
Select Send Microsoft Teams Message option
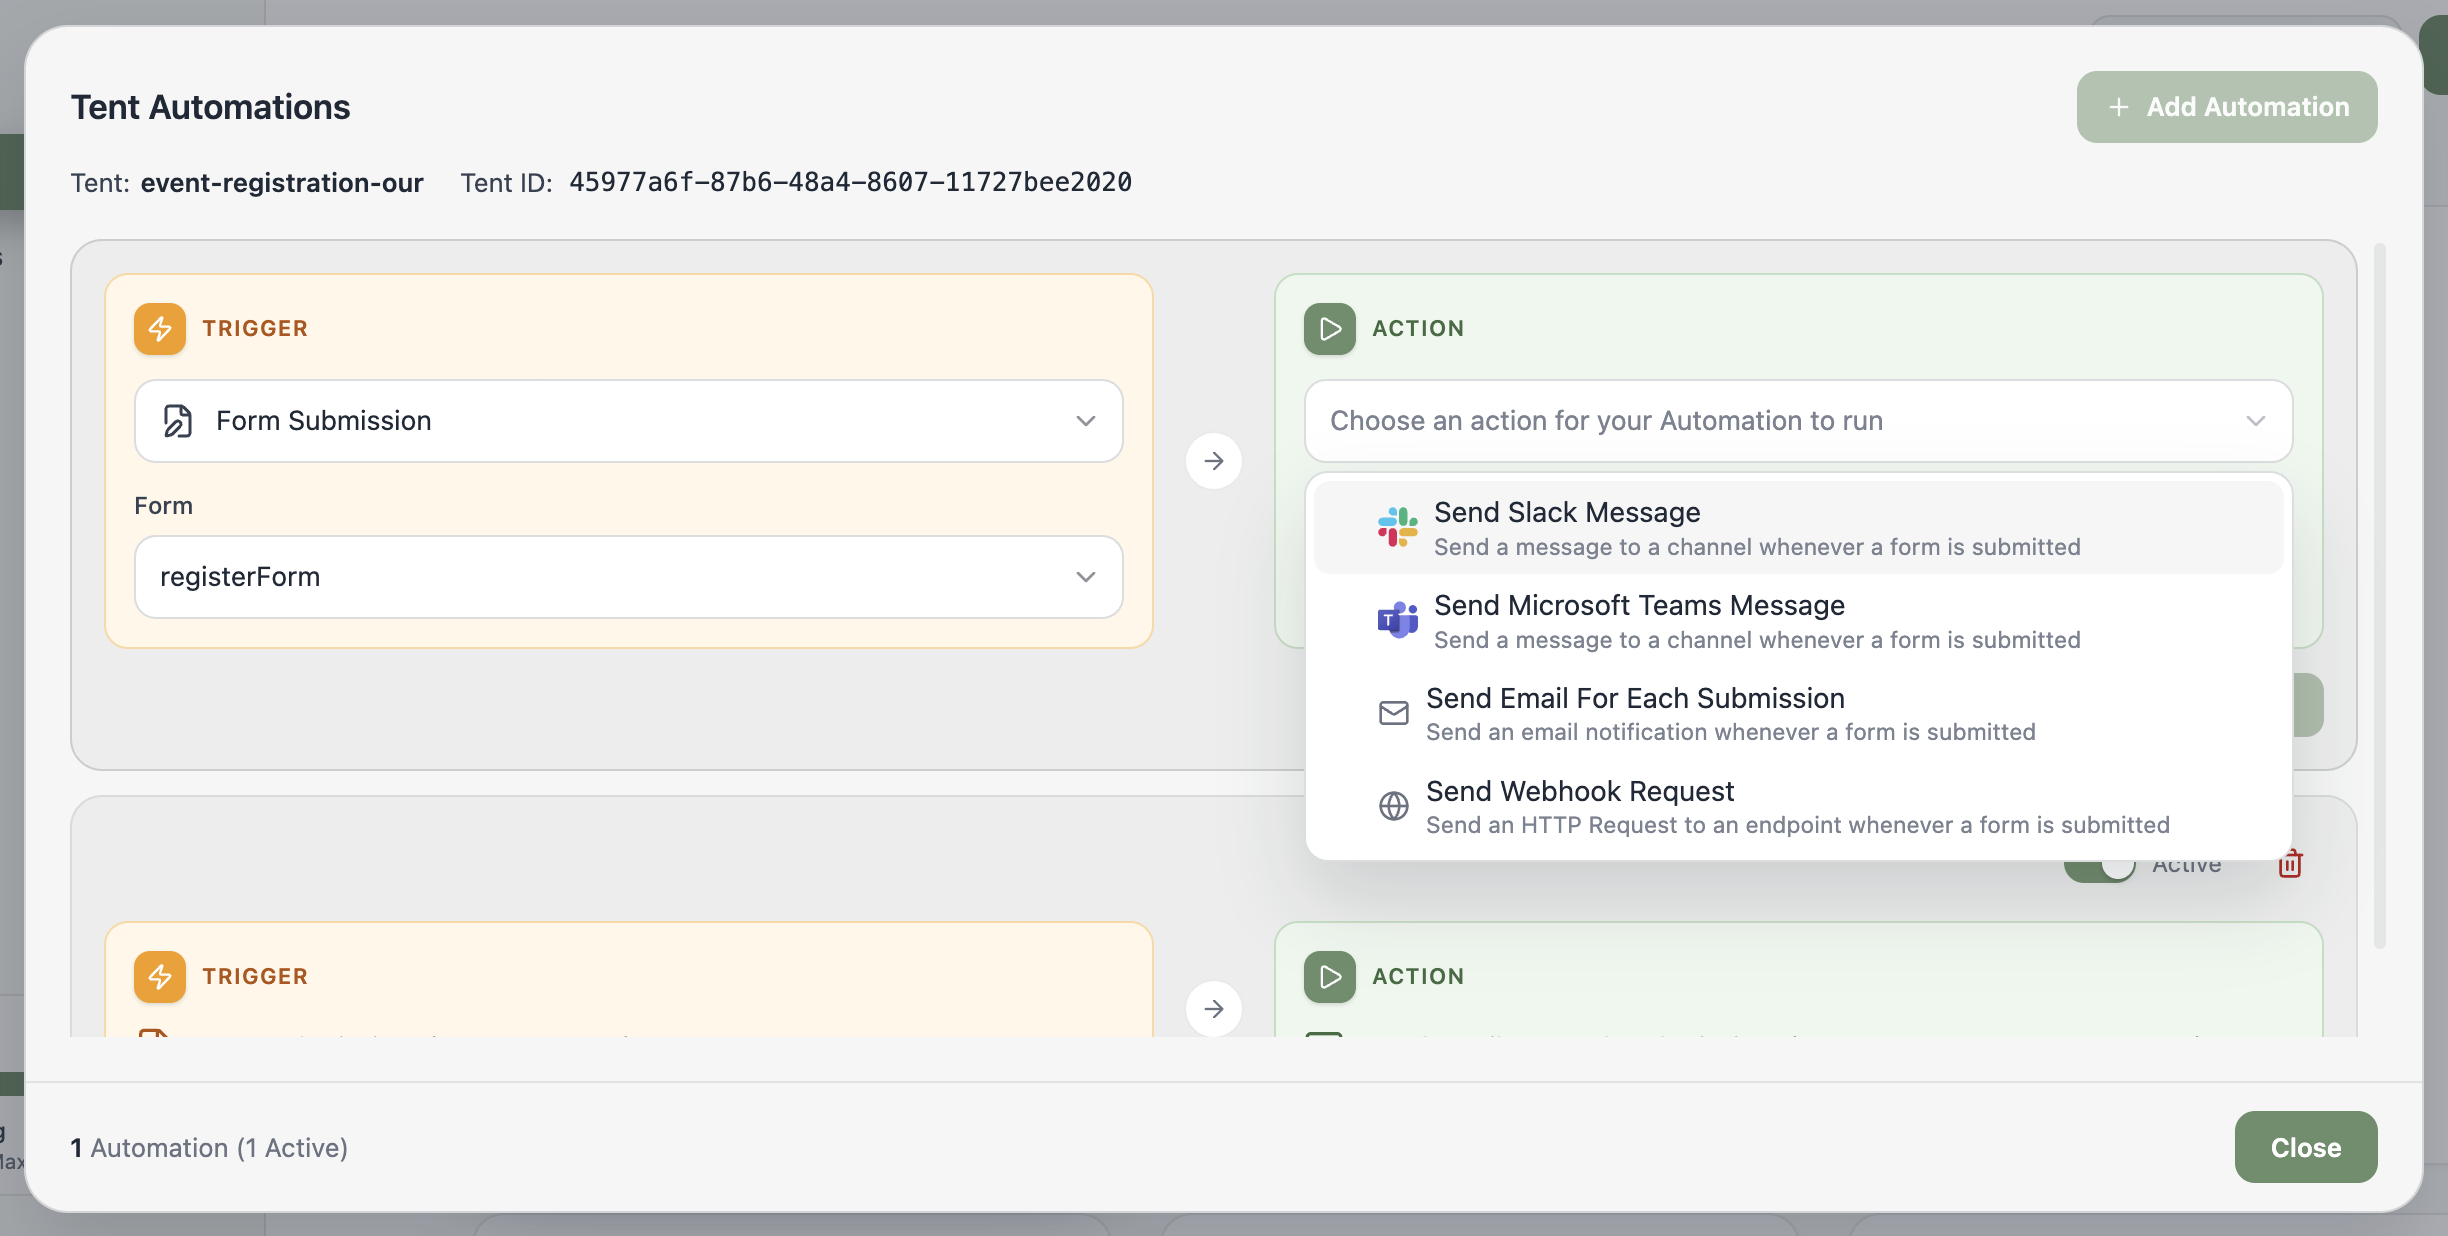click(1799, 621)
